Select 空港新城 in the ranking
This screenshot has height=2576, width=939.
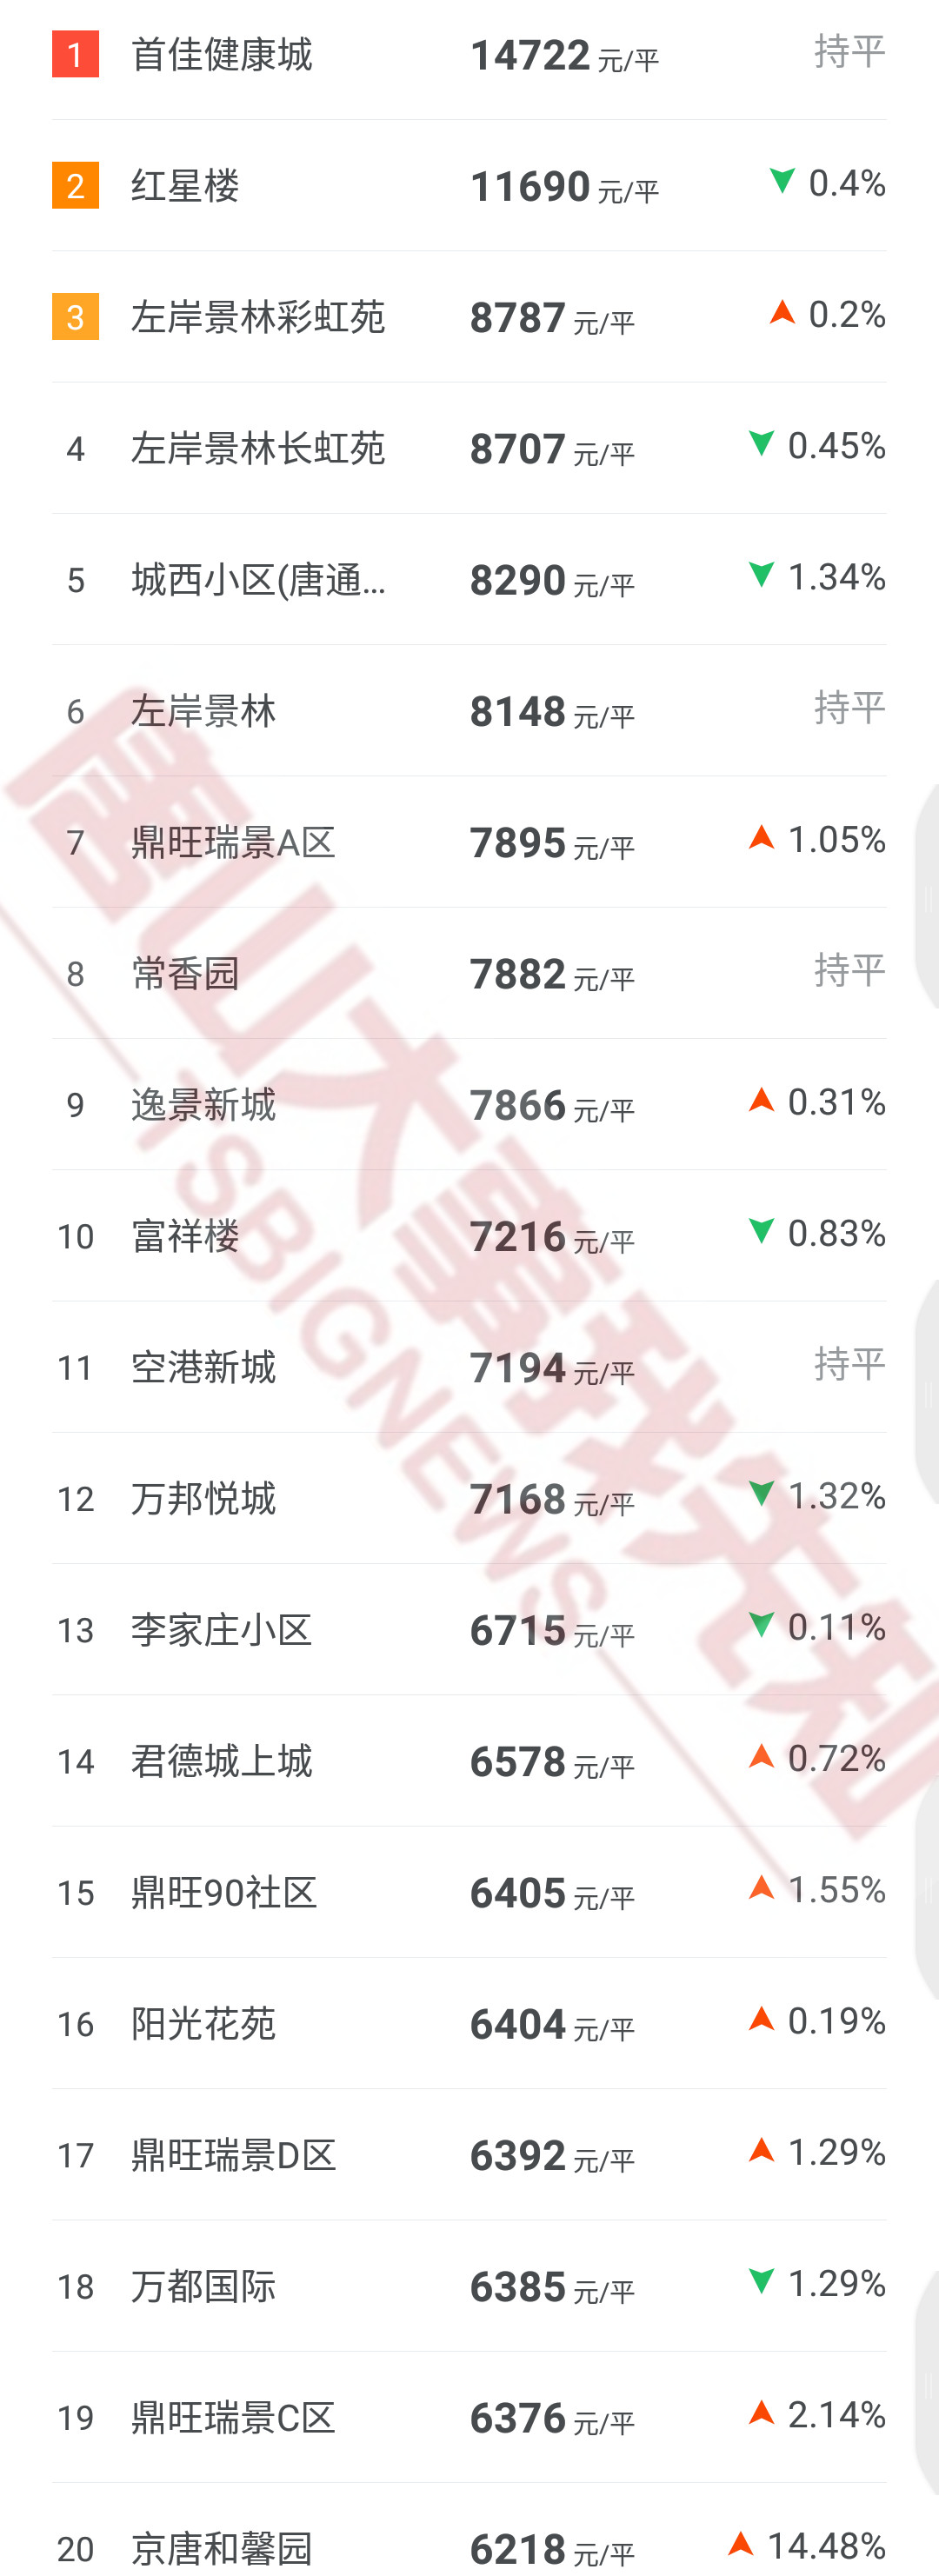click(203, 1367)
